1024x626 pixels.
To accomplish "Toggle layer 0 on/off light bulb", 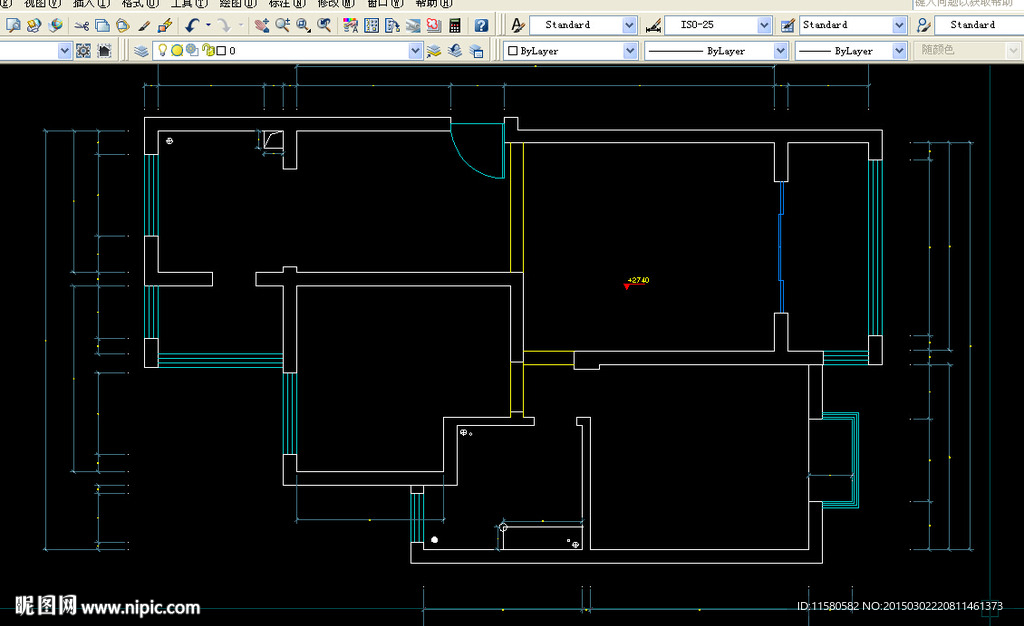I will pyautogui.click(x=163, y=50).
